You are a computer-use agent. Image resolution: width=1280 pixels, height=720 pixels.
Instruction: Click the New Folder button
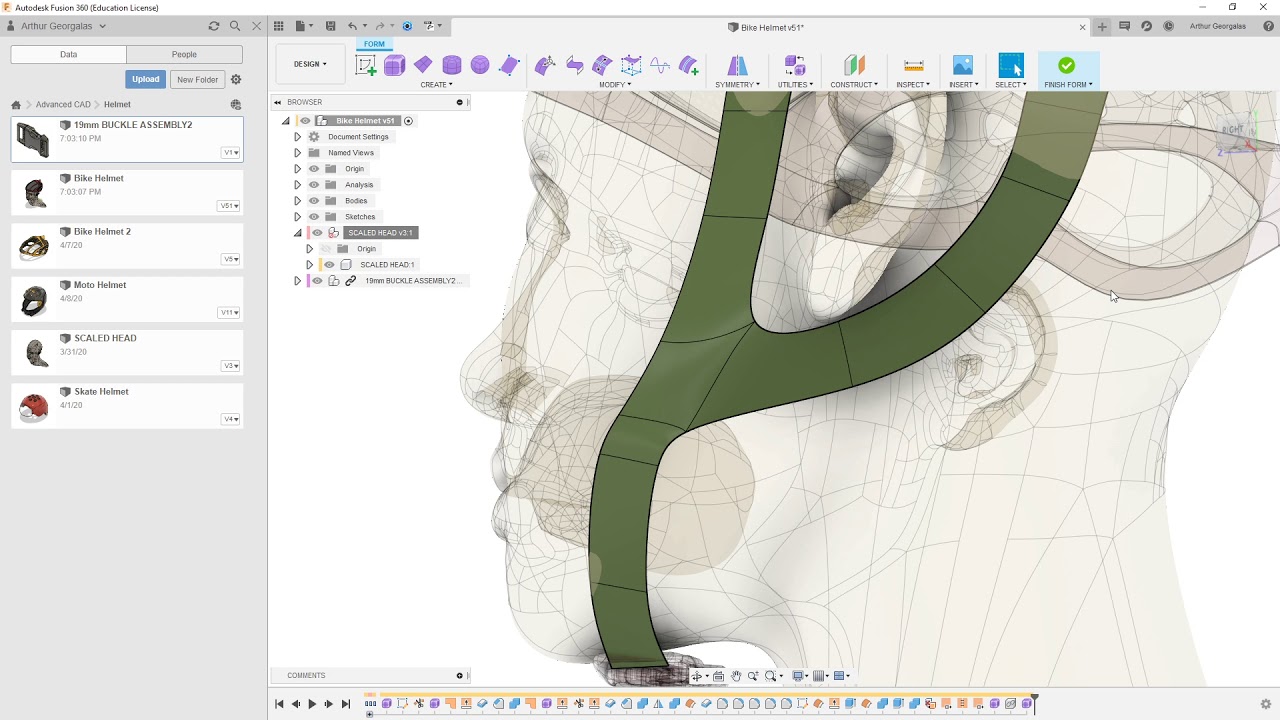197,79
